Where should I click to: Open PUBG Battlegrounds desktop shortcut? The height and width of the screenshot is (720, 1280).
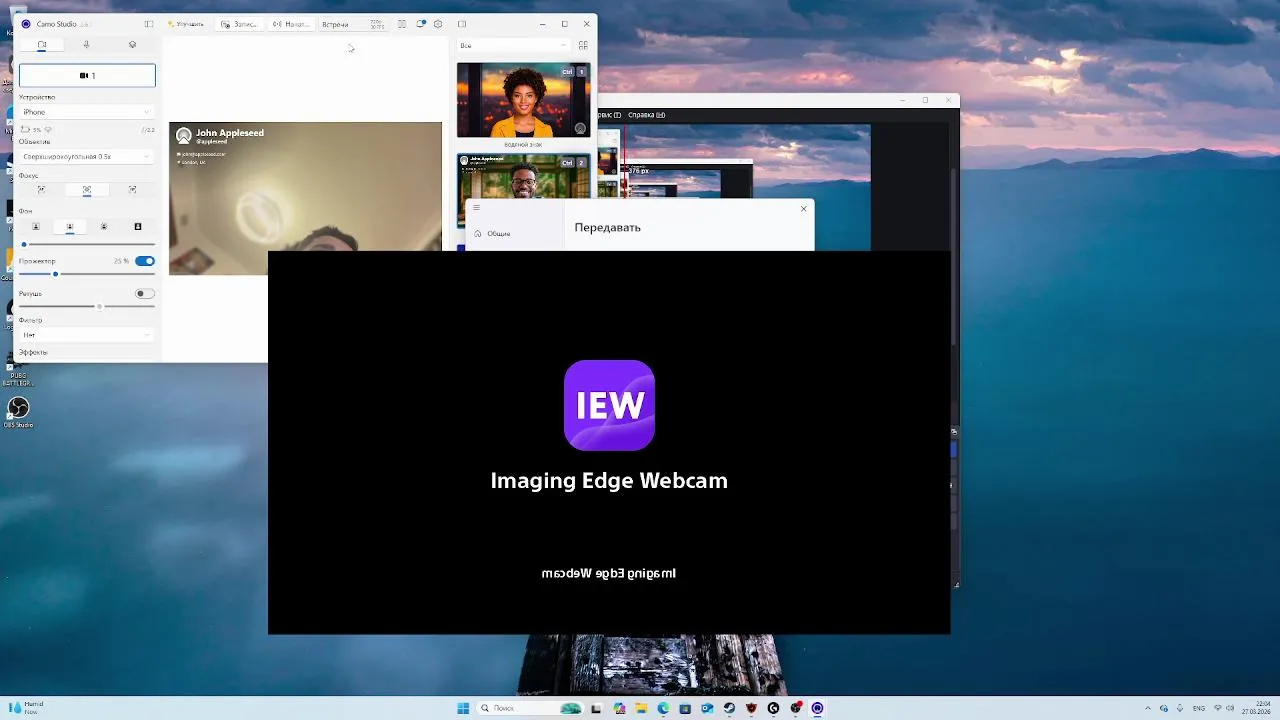click(18, 376)
